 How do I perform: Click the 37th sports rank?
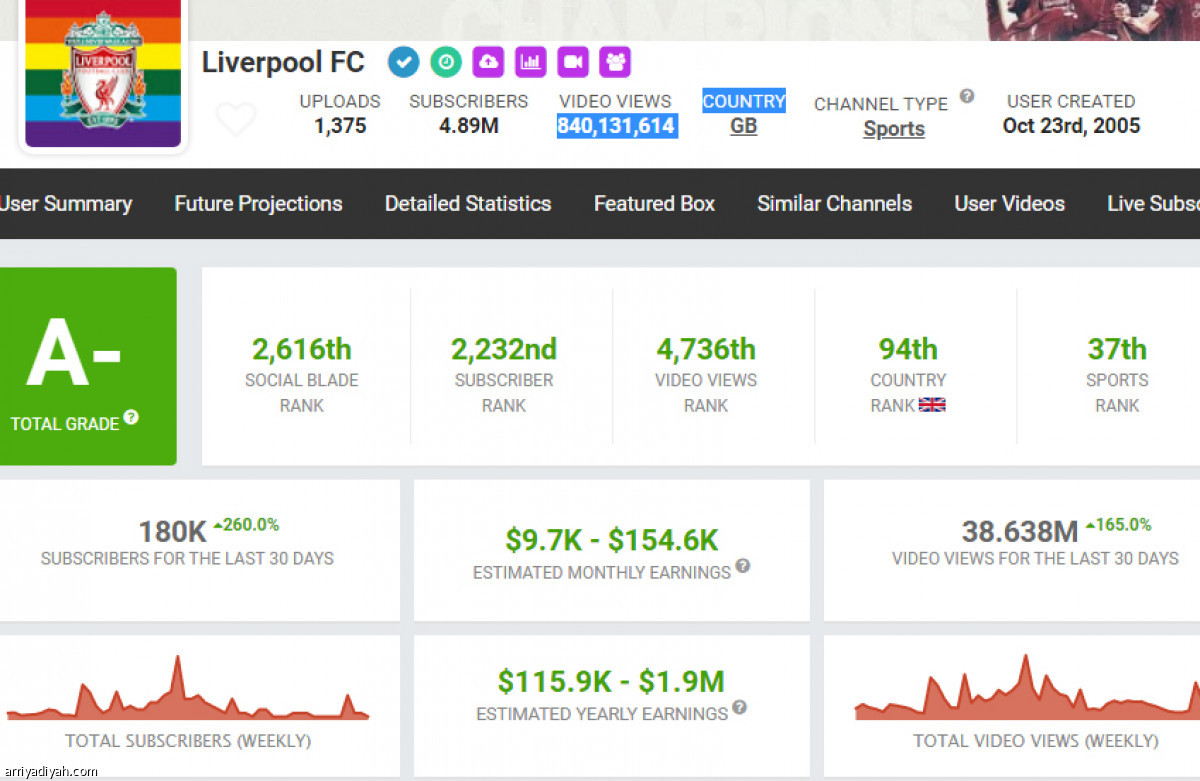[1117, 349]
